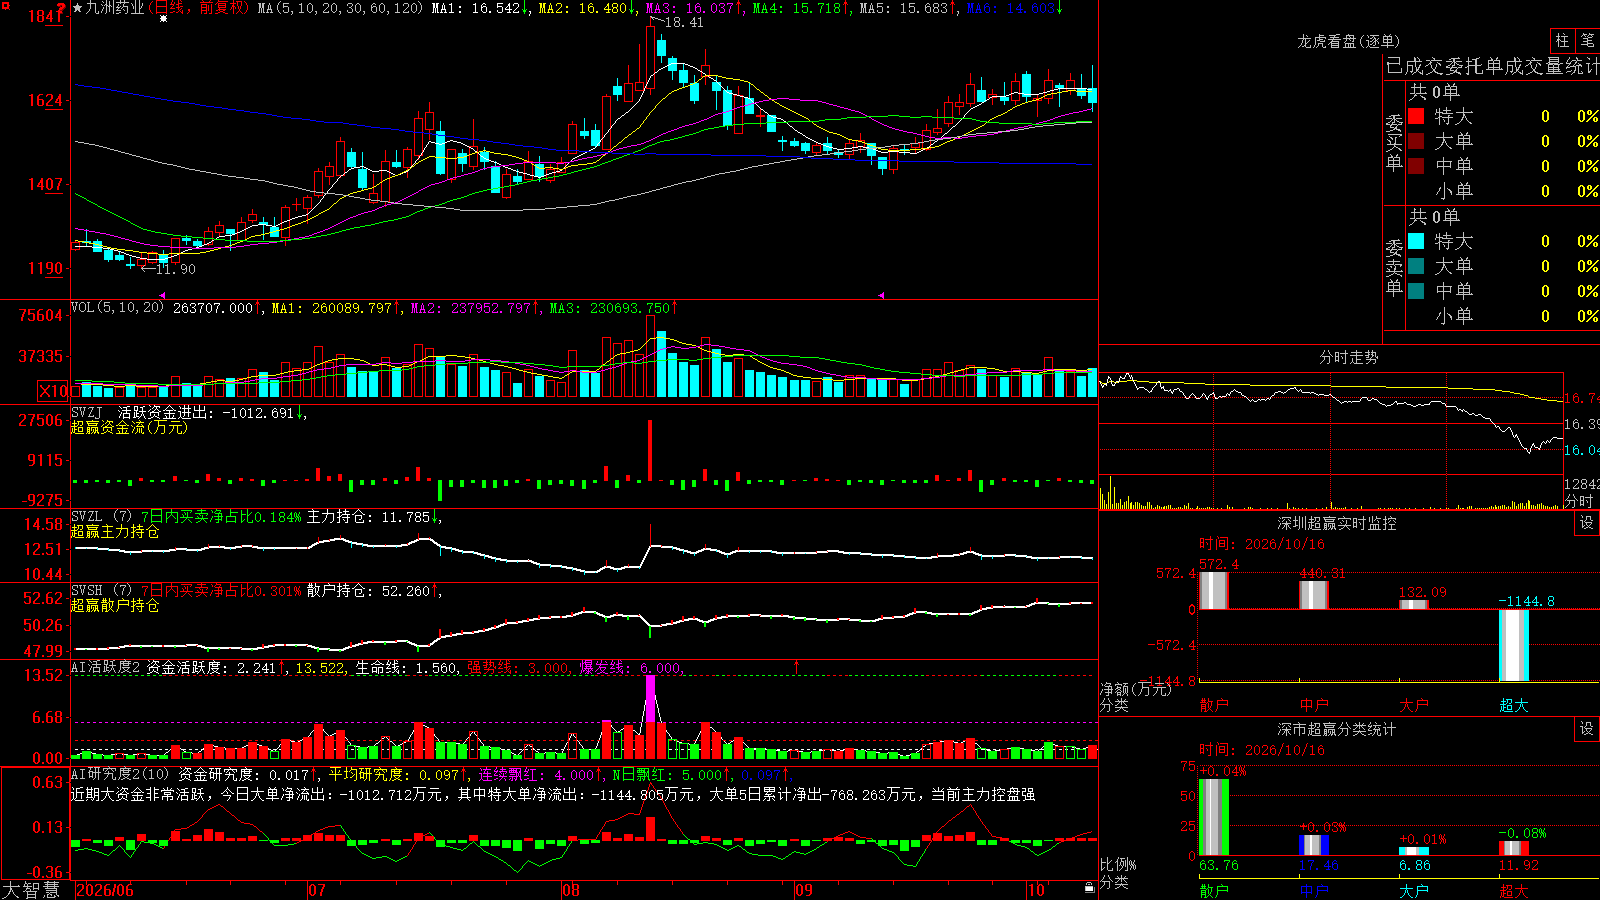Click the 龙虎看盘(逐单) panel title

1348,41
